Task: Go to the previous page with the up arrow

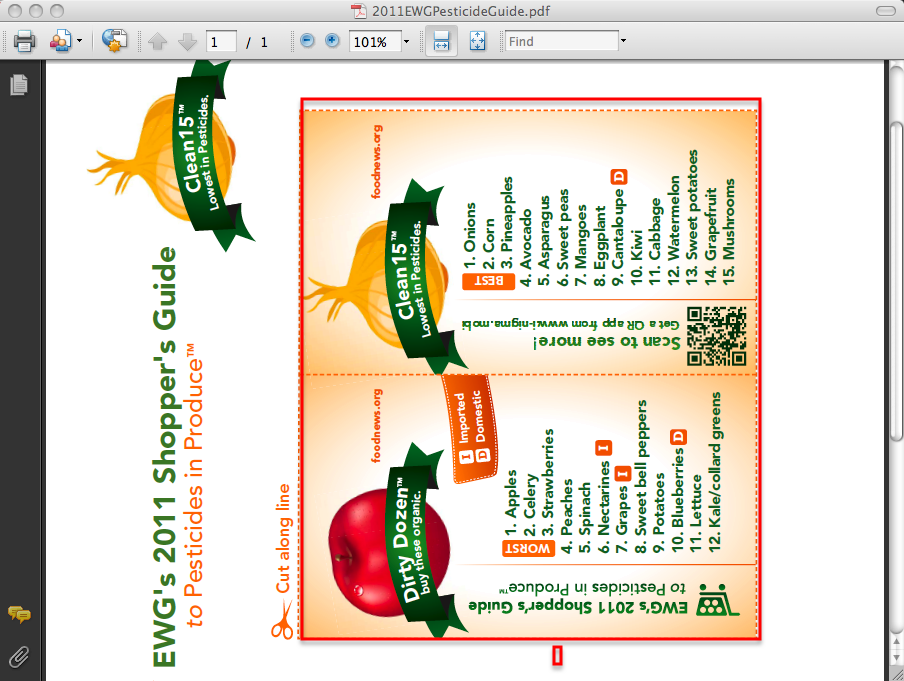Action: click(157, 42)
